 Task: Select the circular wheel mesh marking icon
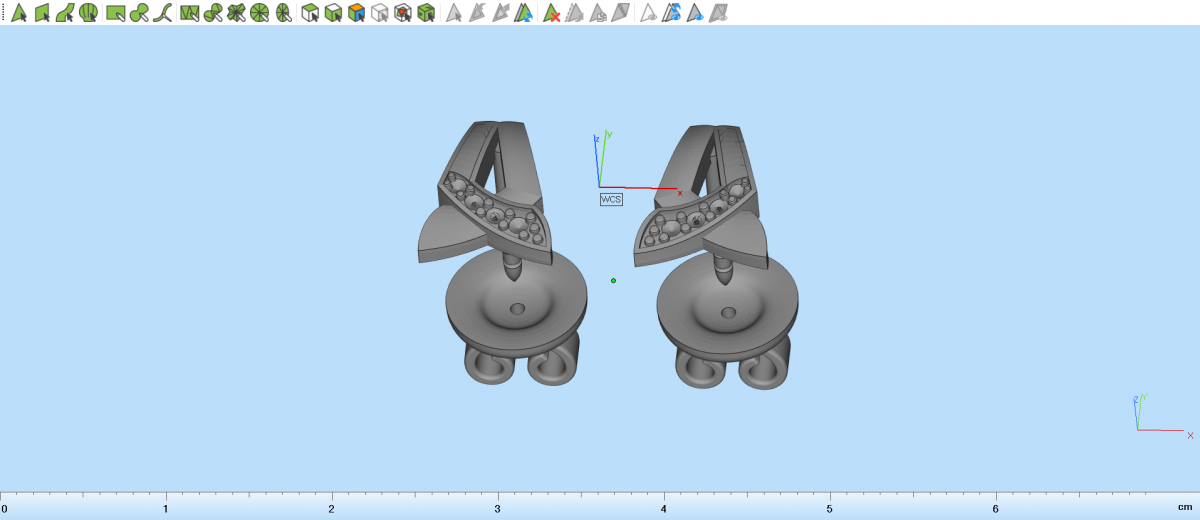[259, 13]
